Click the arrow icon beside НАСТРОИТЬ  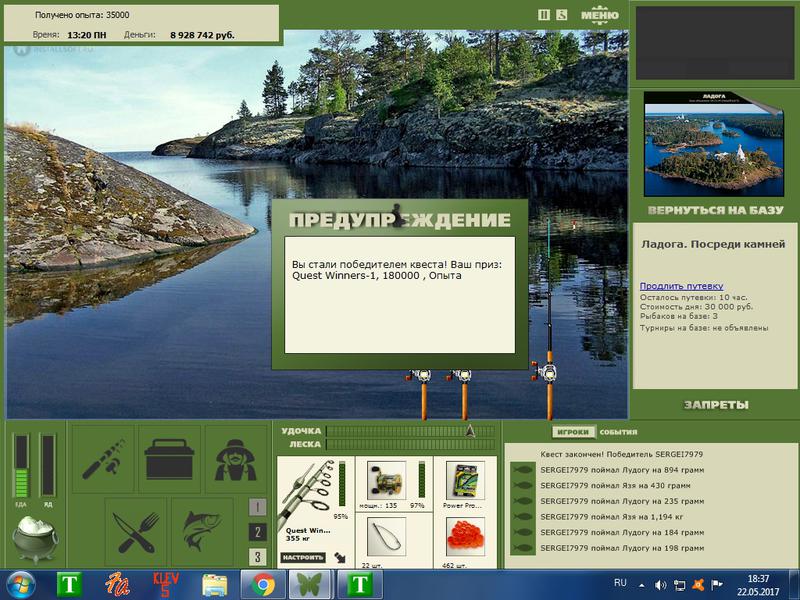[x=340, y=558]
